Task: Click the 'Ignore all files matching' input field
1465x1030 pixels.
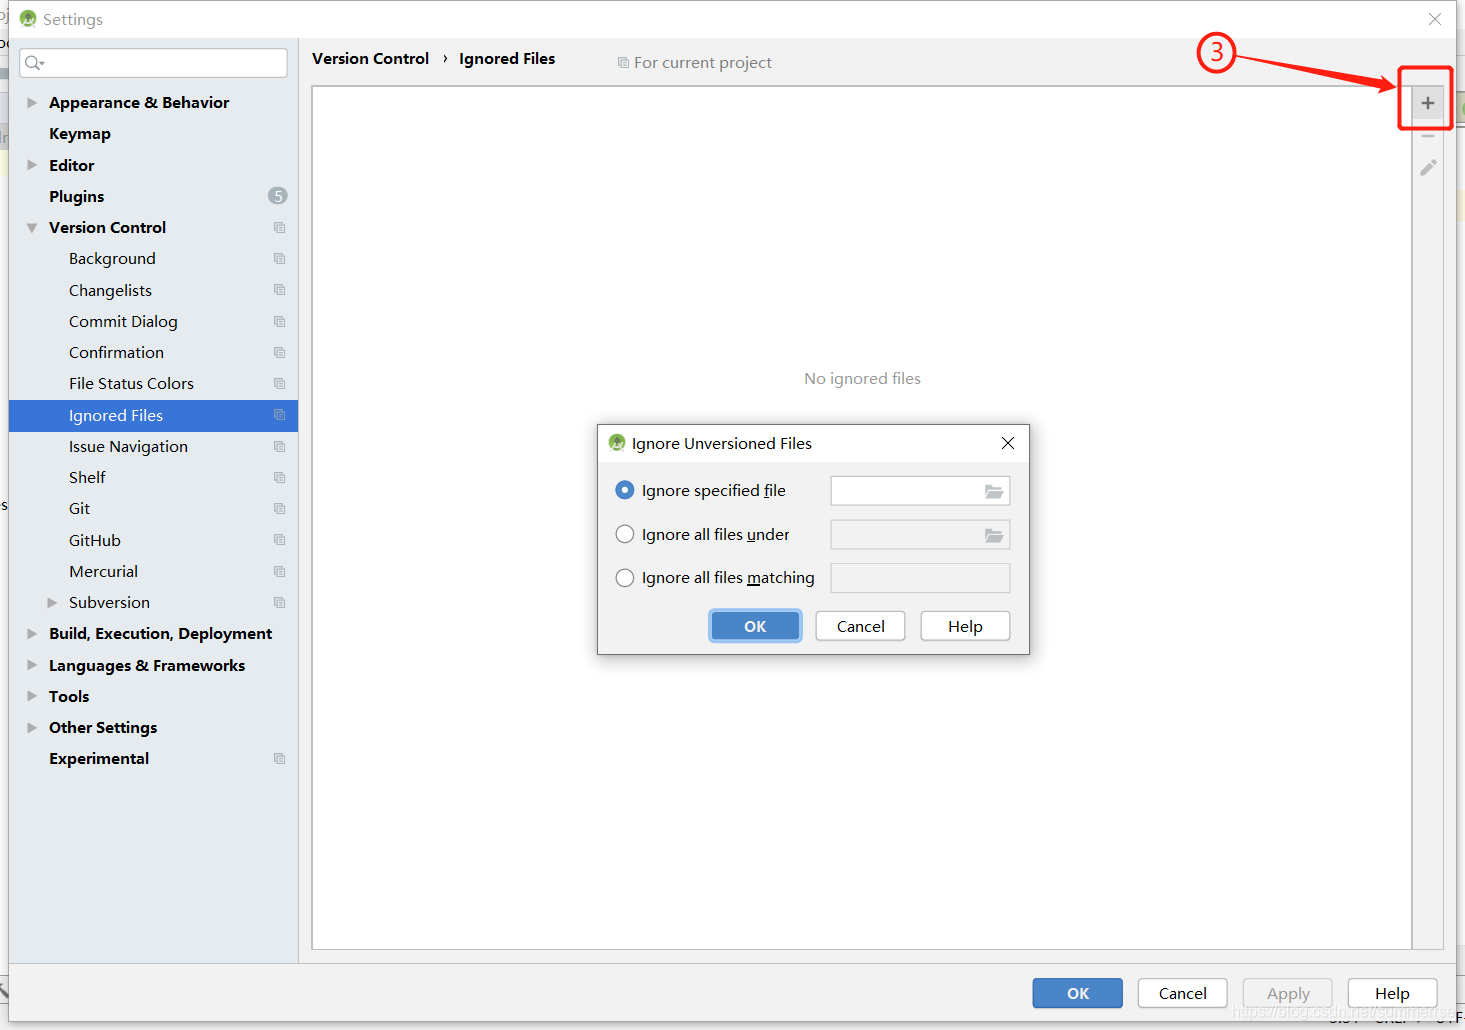Action: (x=919, y=577)
